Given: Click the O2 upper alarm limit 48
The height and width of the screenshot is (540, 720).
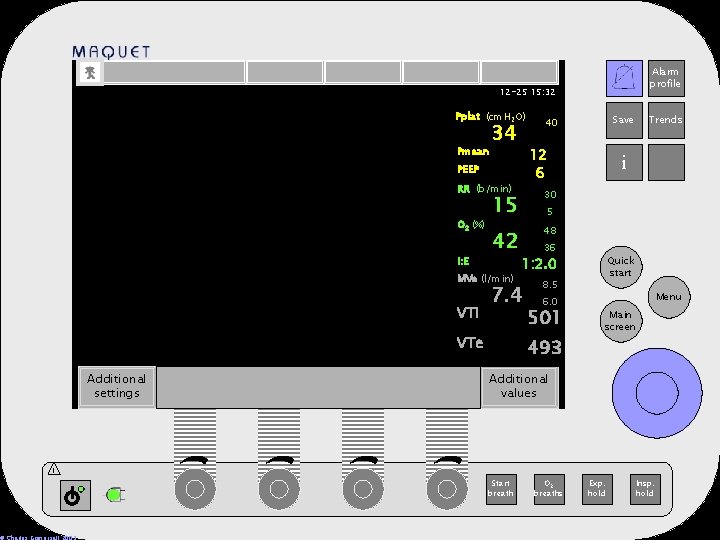Looking at the screenshot, I should coord(550,231).
